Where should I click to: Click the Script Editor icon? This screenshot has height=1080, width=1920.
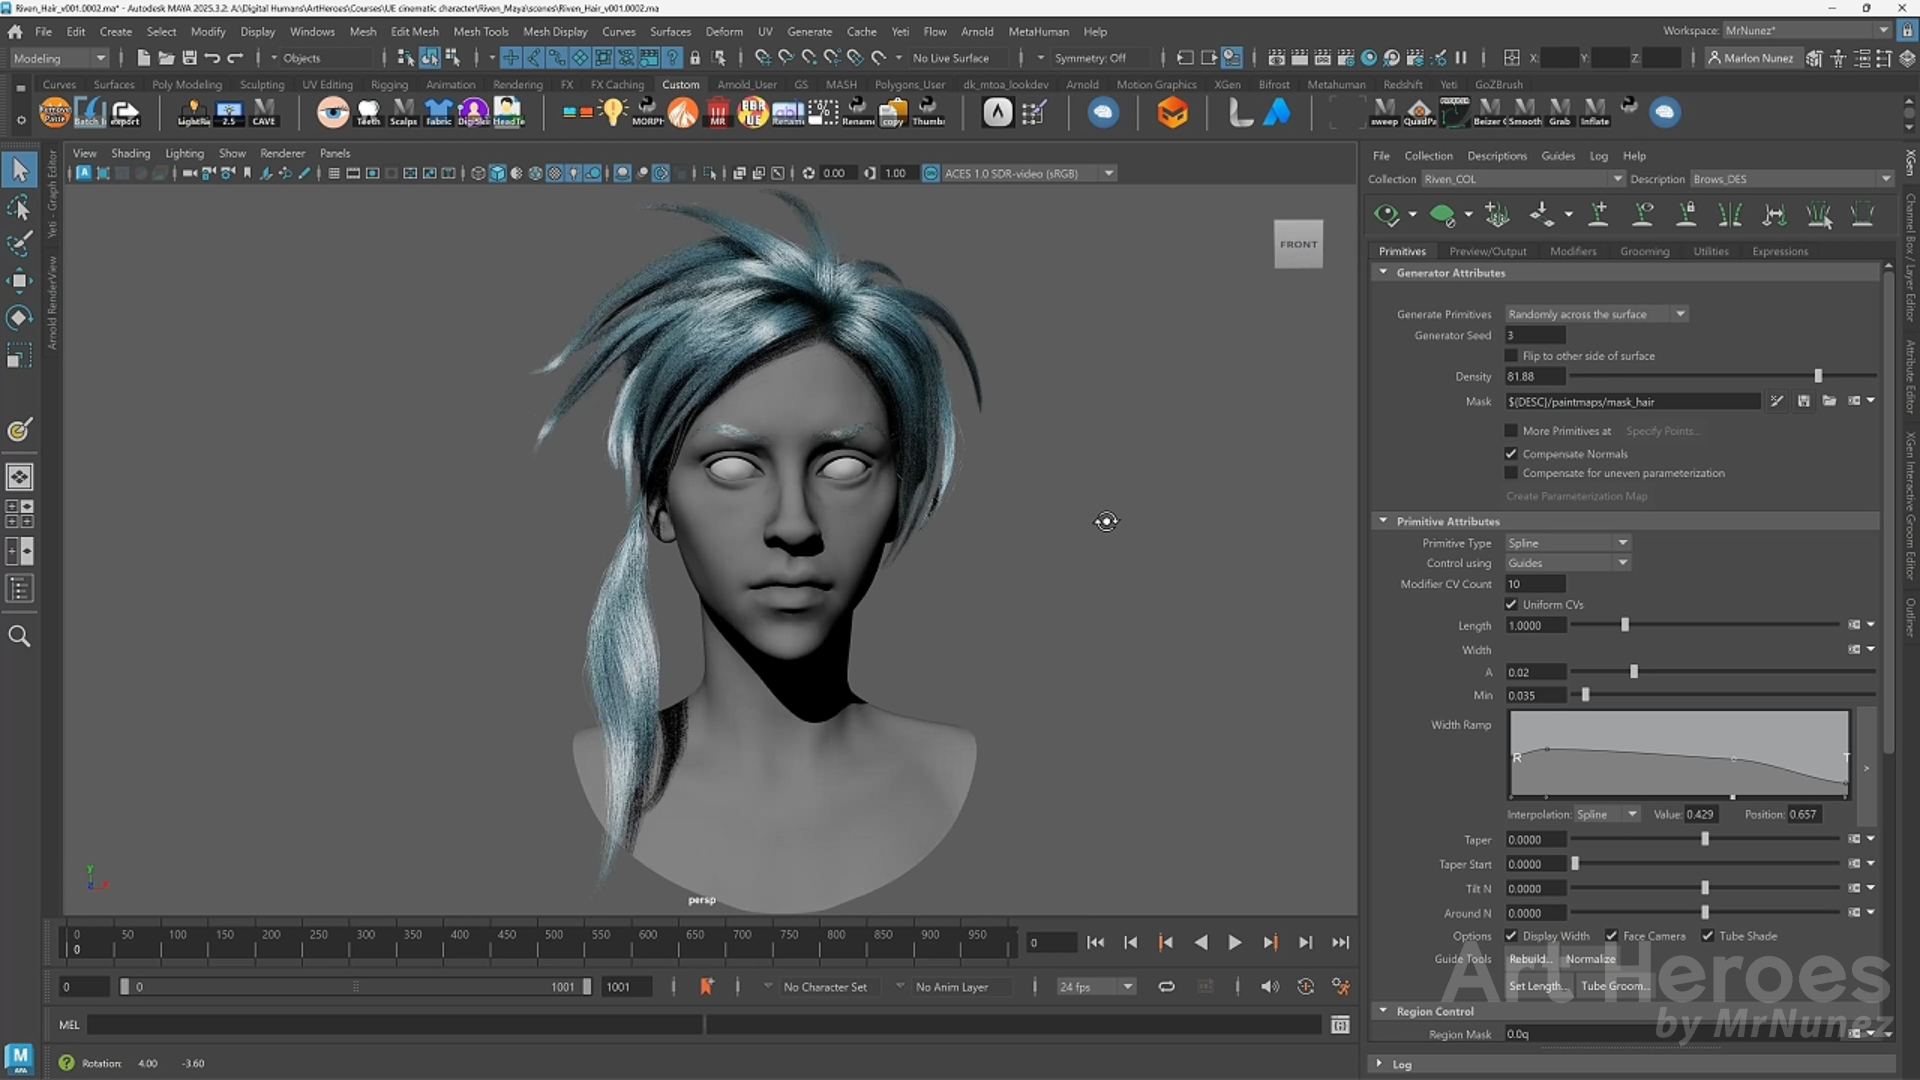[1340, 1025]
